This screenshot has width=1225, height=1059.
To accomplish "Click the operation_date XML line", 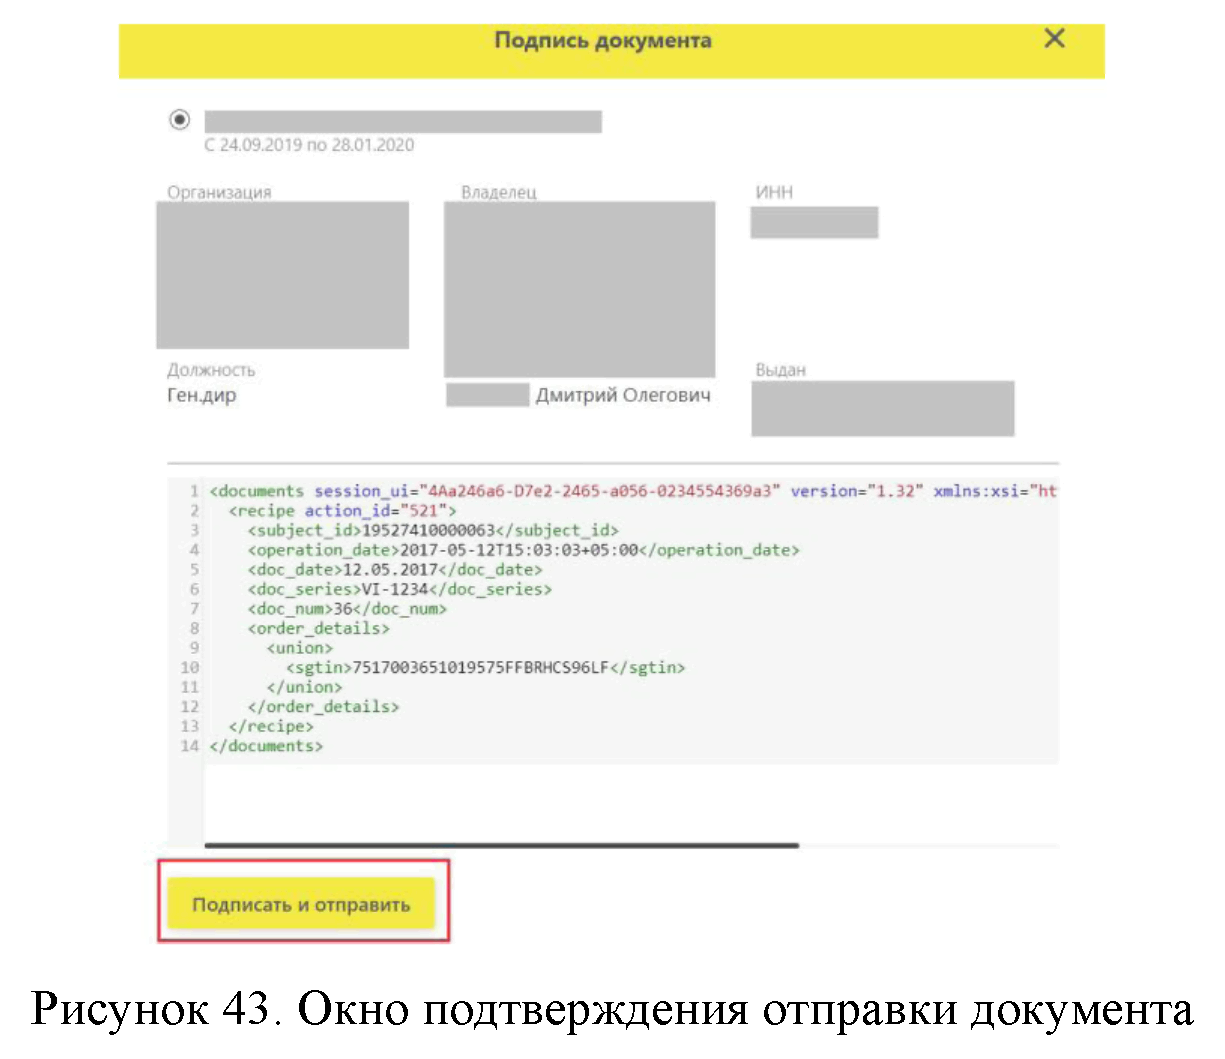I will pyautogui.click(x=523, y=550).
